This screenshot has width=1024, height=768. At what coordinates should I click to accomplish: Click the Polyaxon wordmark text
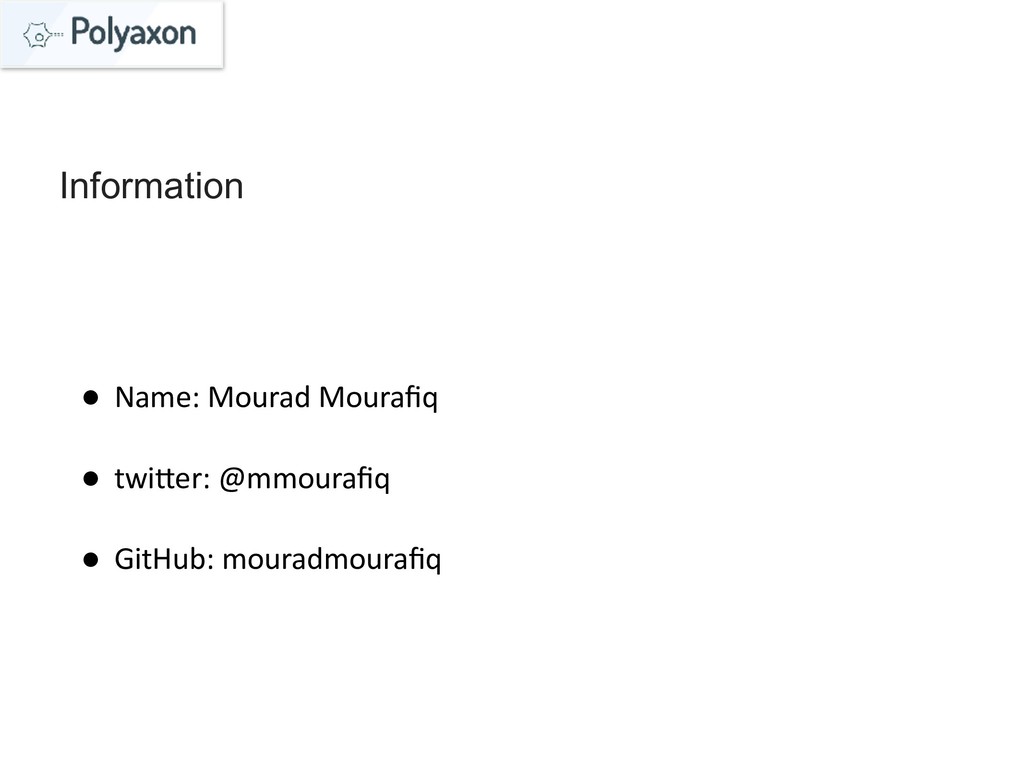coord(134,33)
